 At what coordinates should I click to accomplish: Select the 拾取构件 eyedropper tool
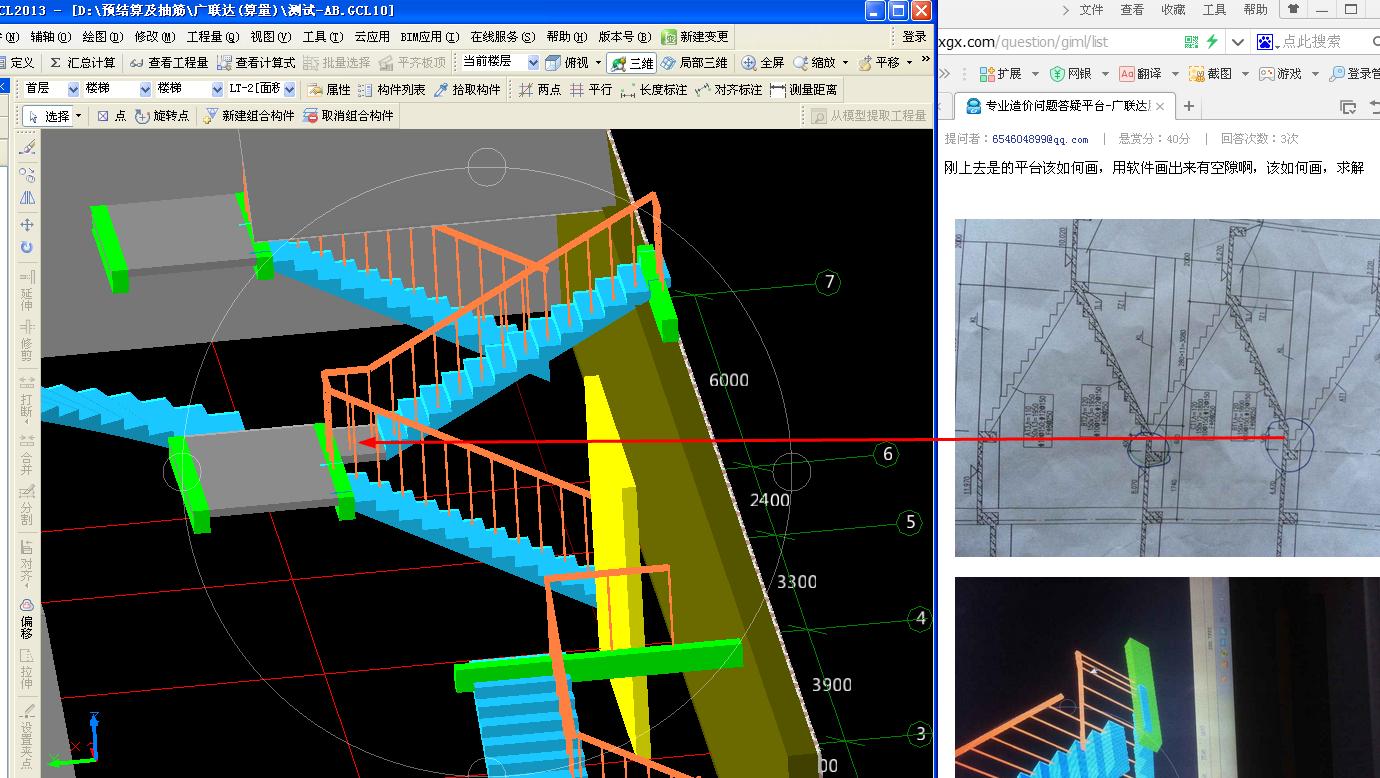467,89
